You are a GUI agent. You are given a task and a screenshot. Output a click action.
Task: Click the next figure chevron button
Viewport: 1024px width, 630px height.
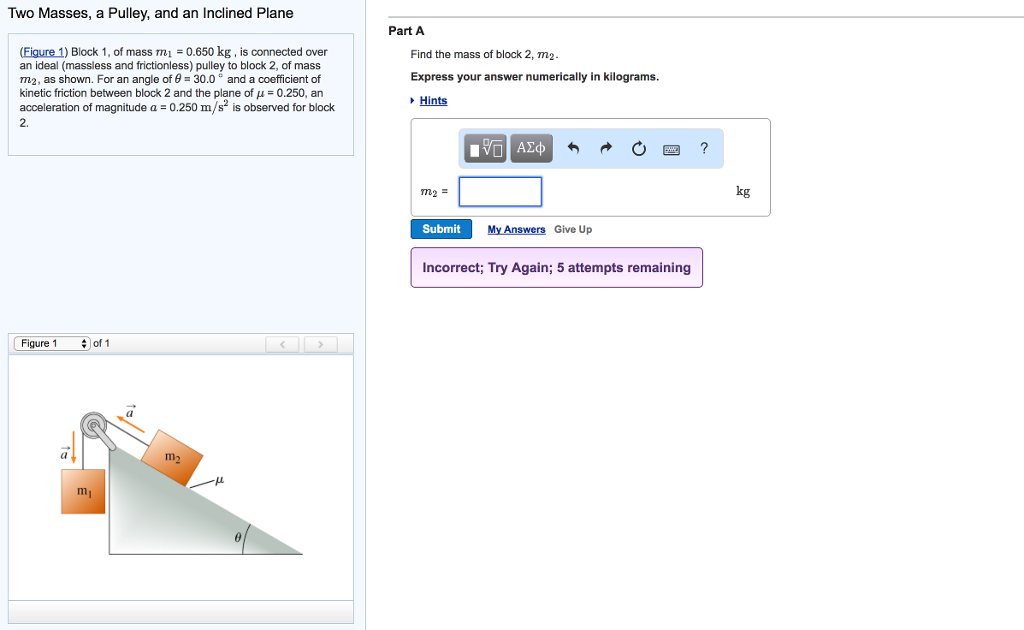click(x=320, y=343)
